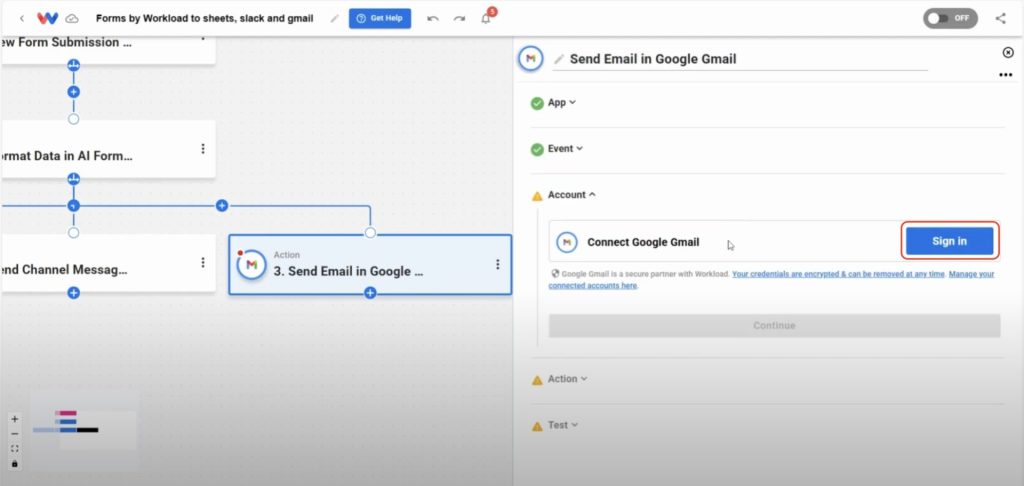Zoom out on the canvas
Screen dimensions: 1024x486
click(15, 434)
